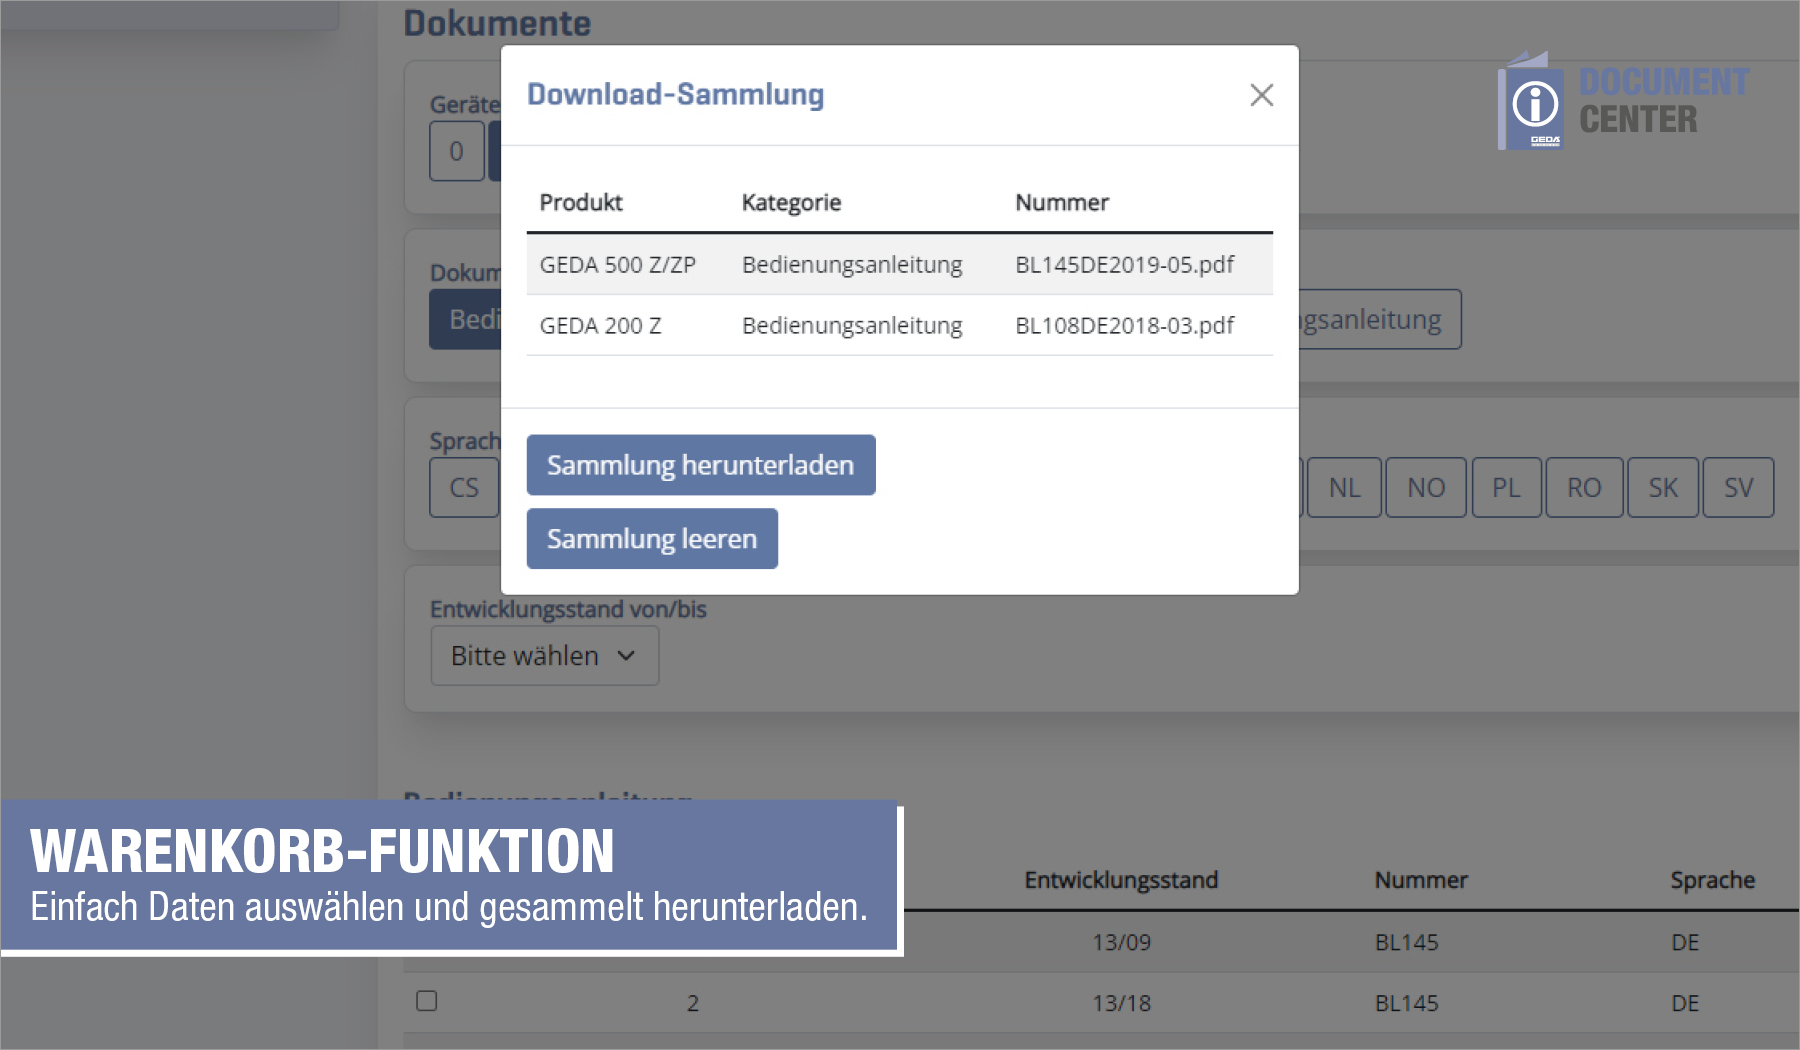This screenshot has width=1800, height=1050.
Task: Select the NO language button
Action: point(1426,488)
